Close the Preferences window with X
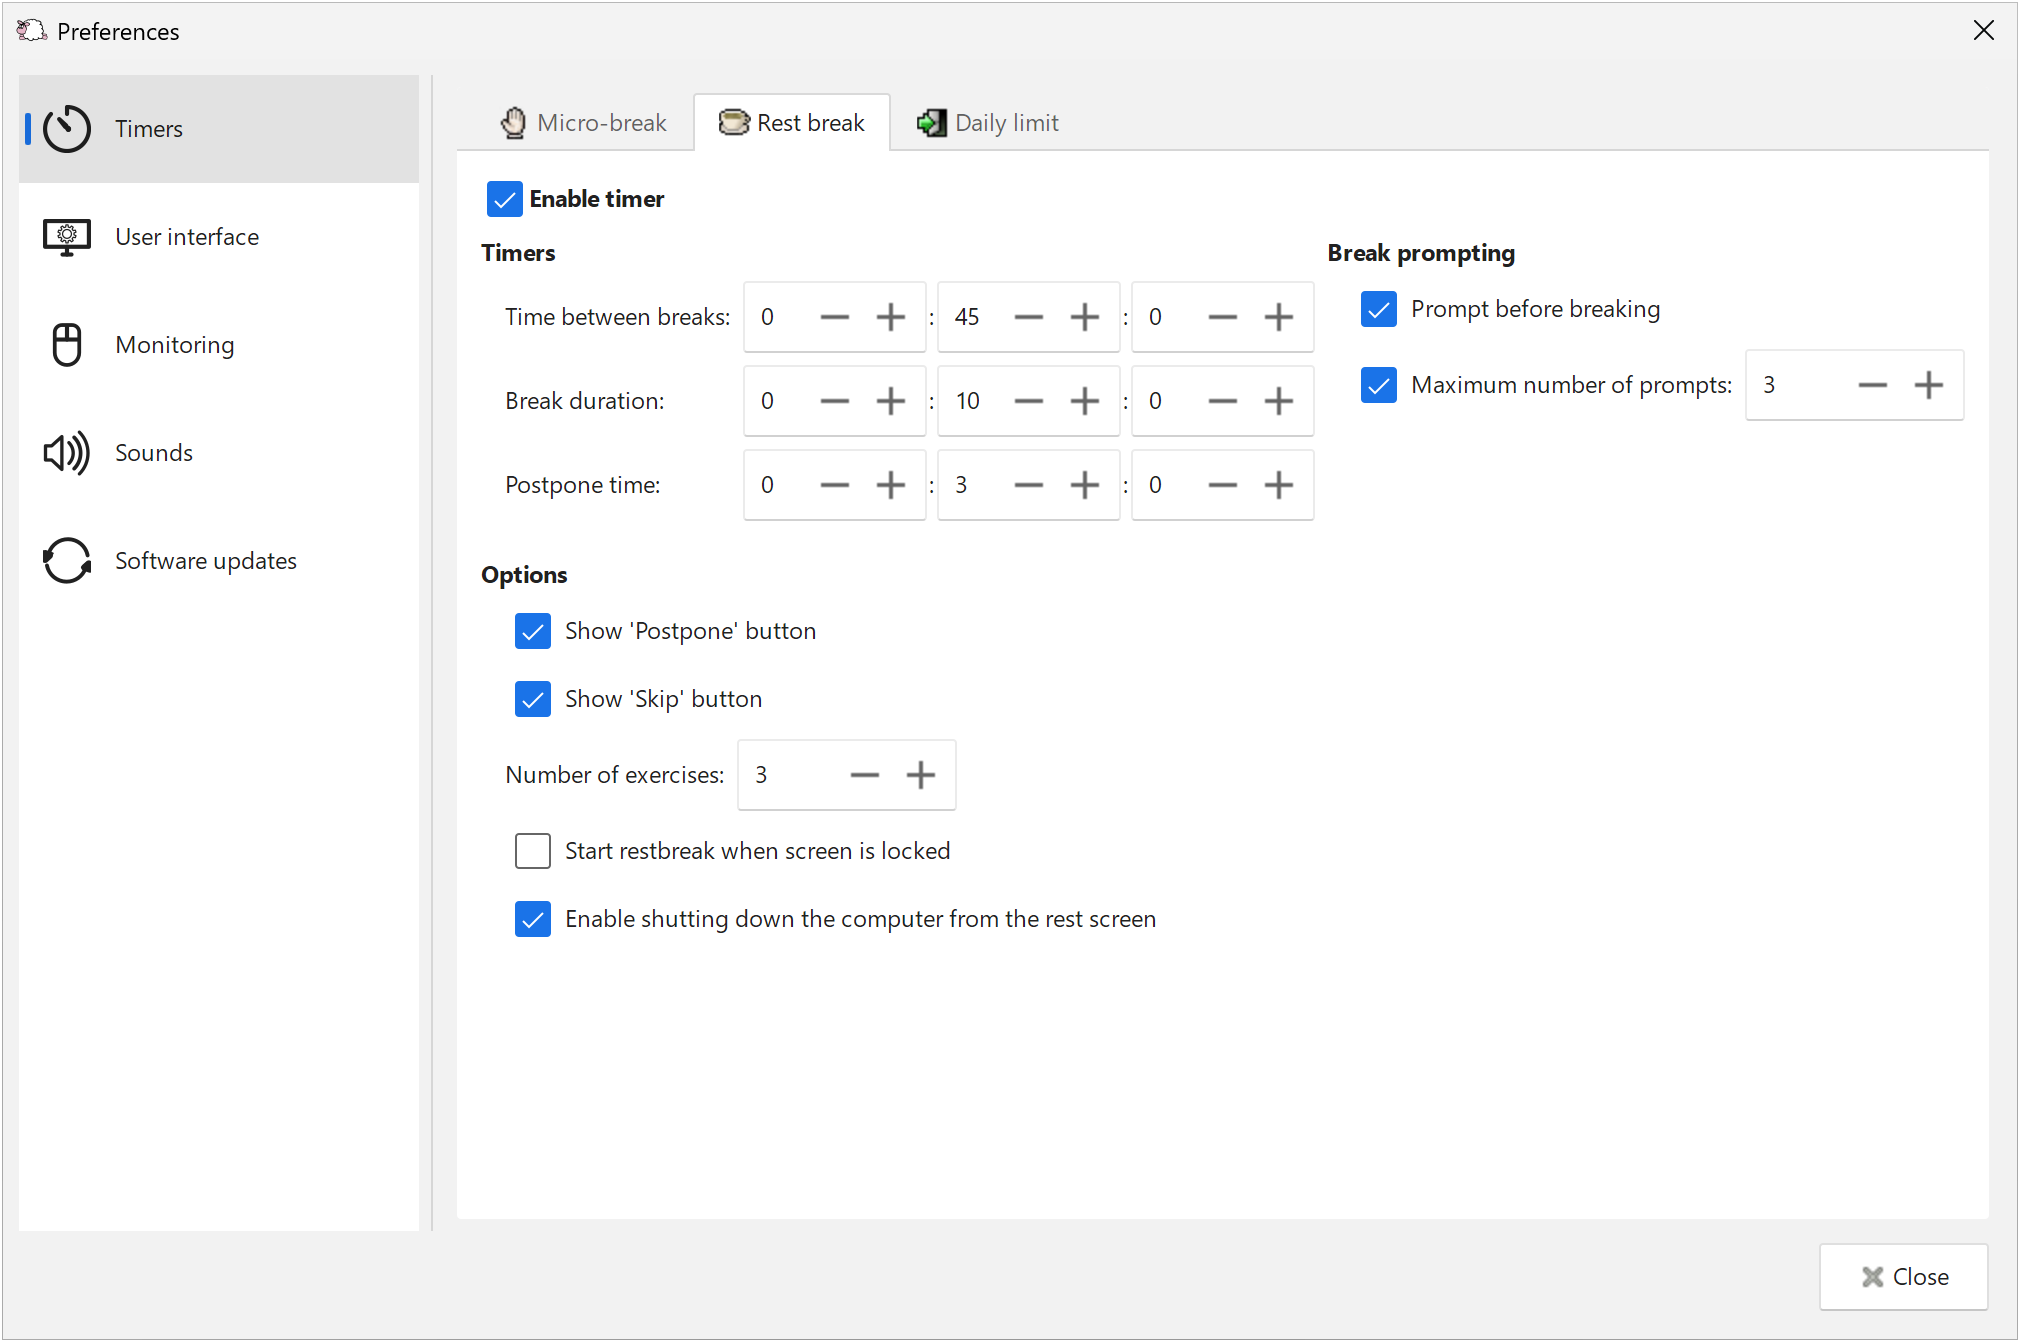The image size is (2020, 1342). tap(1984, 31)
